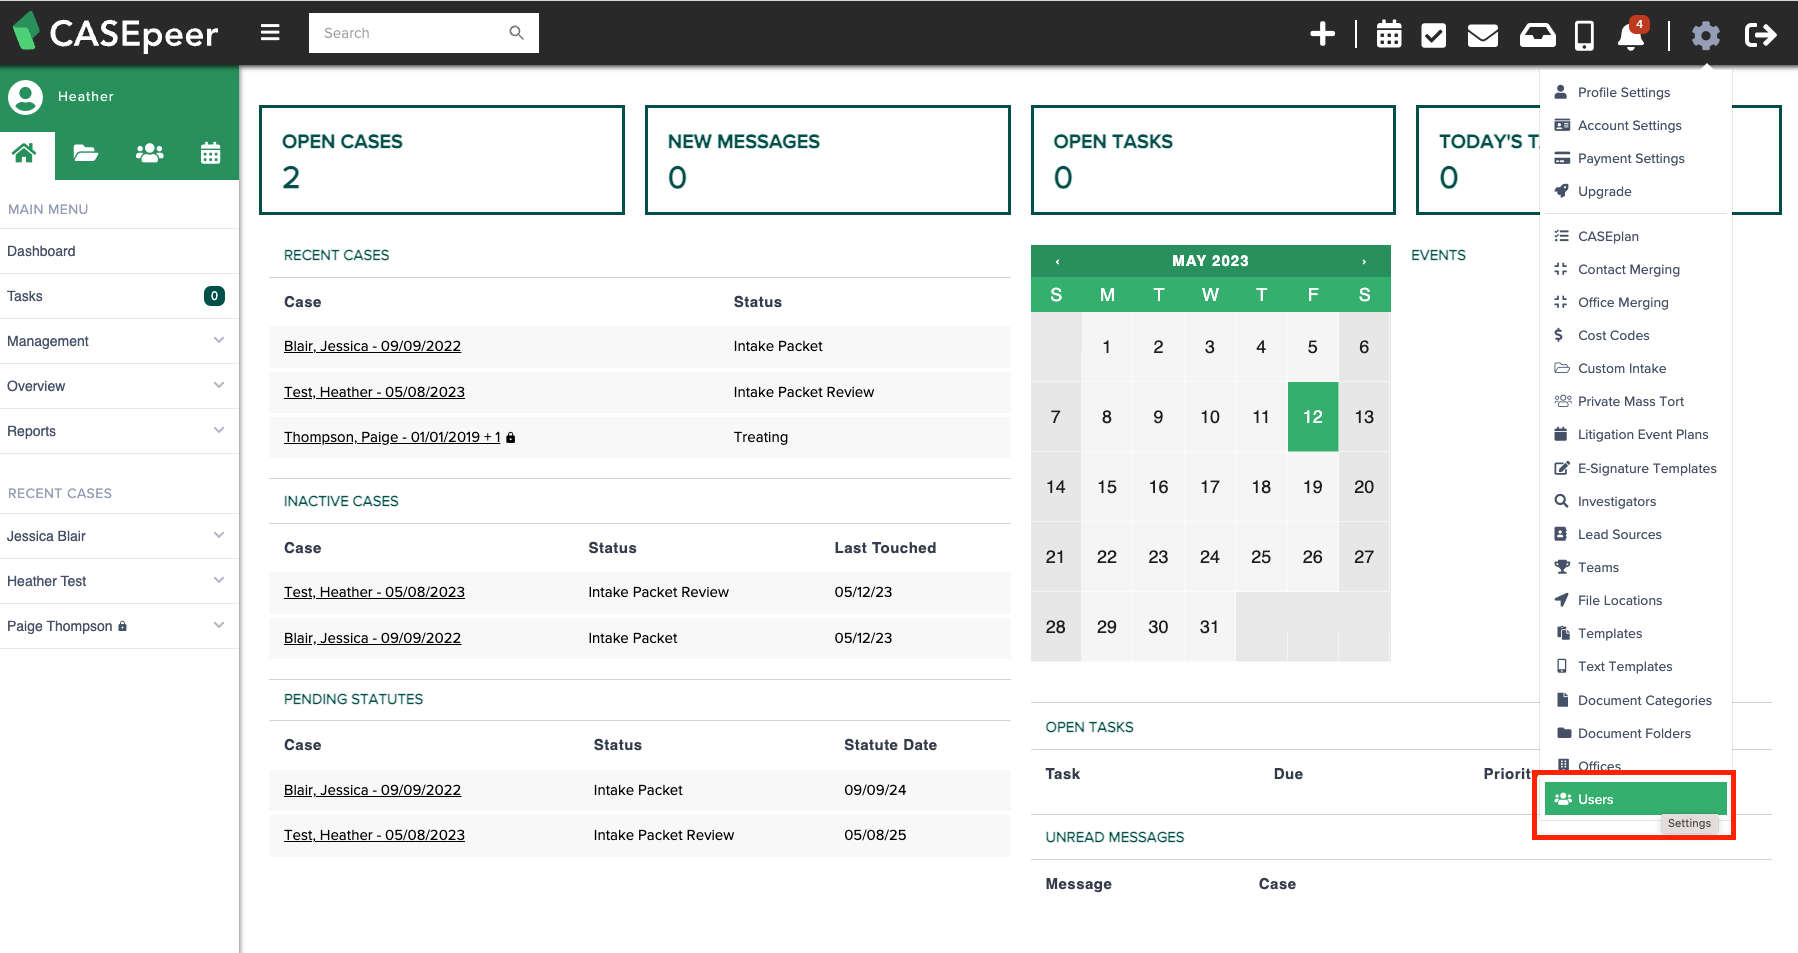Expand the Reports menu

coord(119,431)
